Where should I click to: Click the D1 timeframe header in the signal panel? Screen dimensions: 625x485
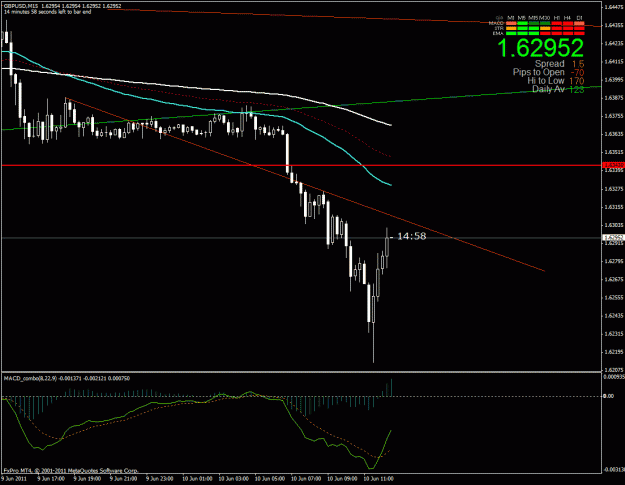[579, 18]
